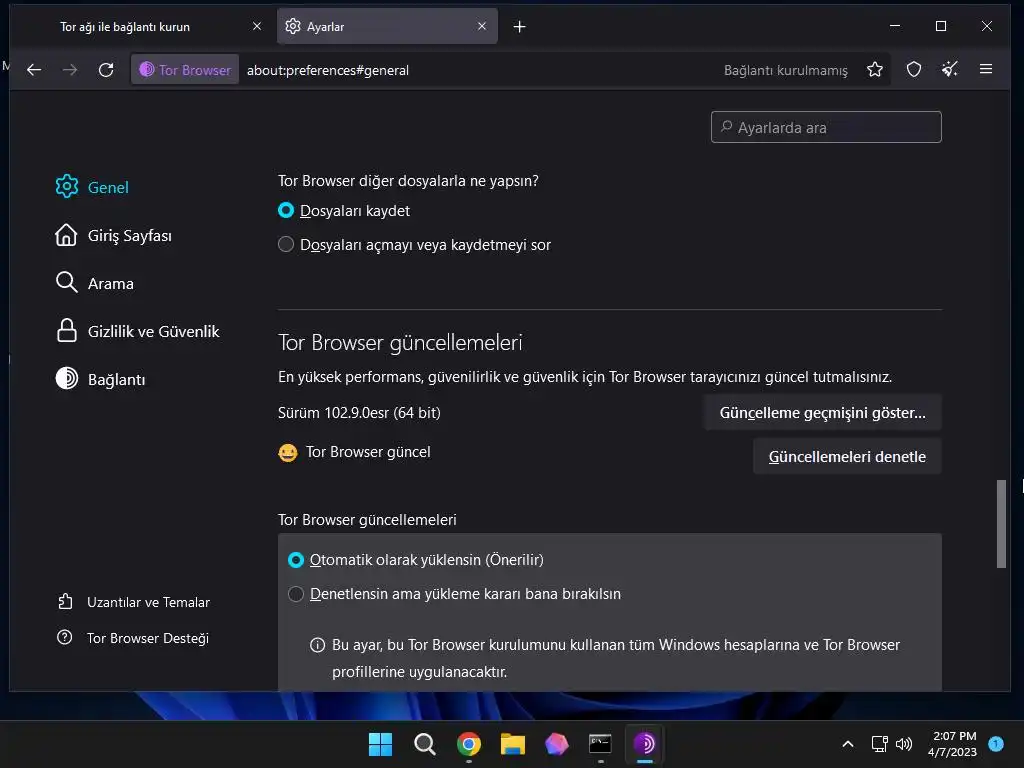Open Gizlilik ve Güvenlik settings
The height and width of the screenshot is (768, 1024).
(137, 331)
